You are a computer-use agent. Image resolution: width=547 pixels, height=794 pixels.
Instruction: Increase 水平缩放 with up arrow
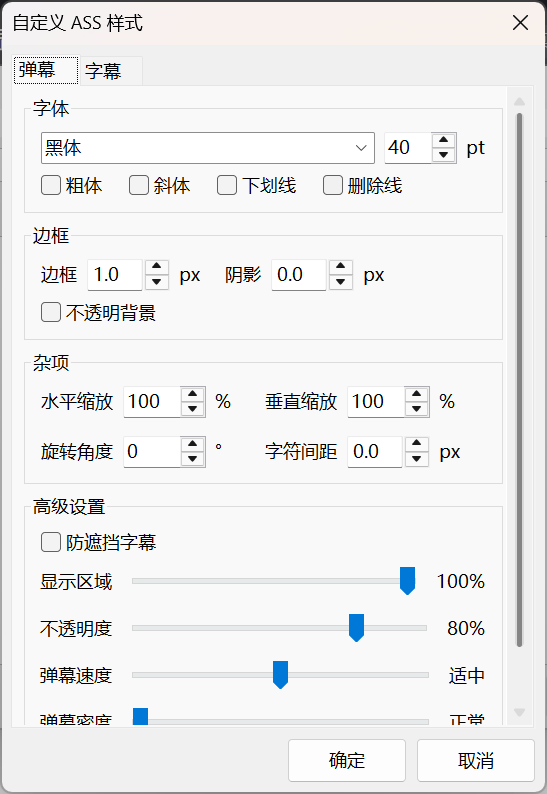192,394
